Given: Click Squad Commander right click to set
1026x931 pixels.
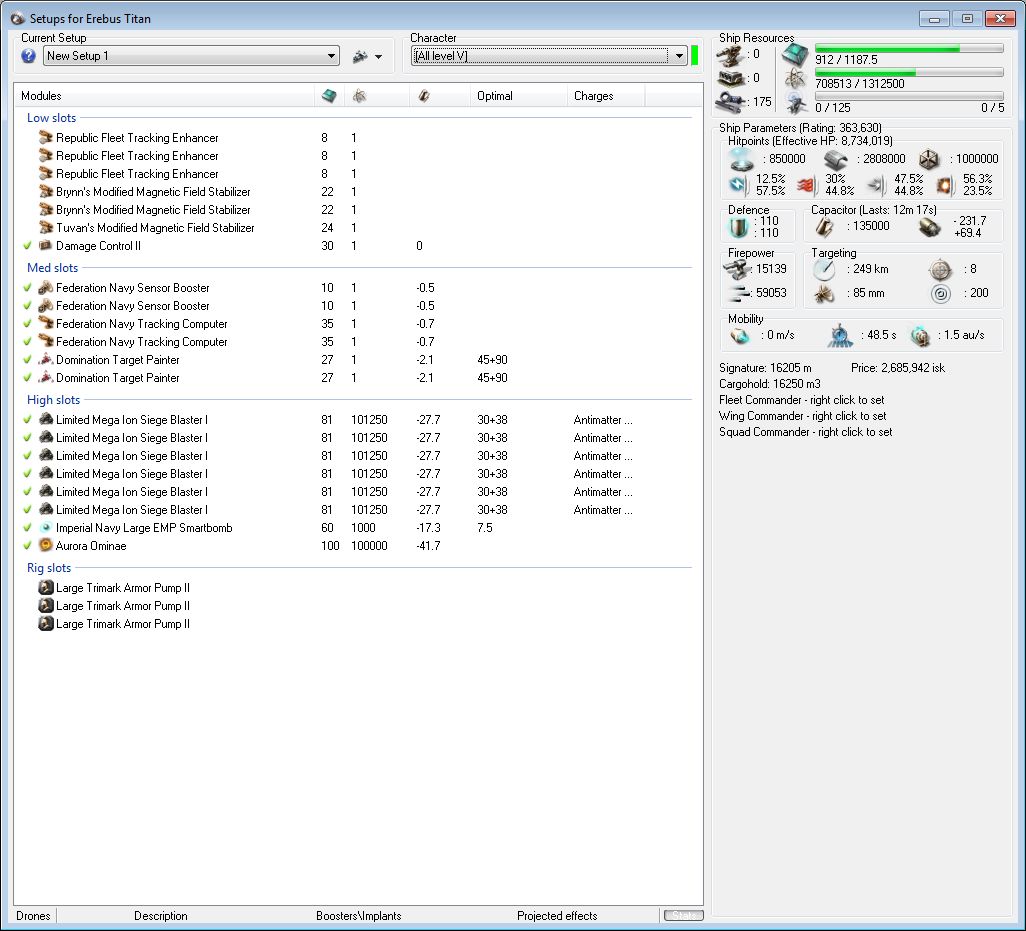Looking at the screenshot, I should pyautogui.click(x=805, y=432).
